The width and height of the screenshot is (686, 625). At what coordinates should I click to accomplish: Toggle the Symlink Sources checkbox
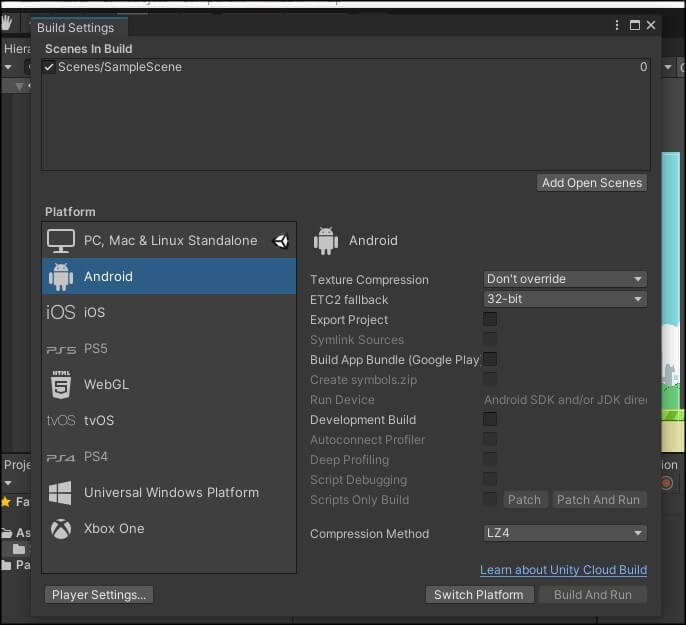[490, 339]
